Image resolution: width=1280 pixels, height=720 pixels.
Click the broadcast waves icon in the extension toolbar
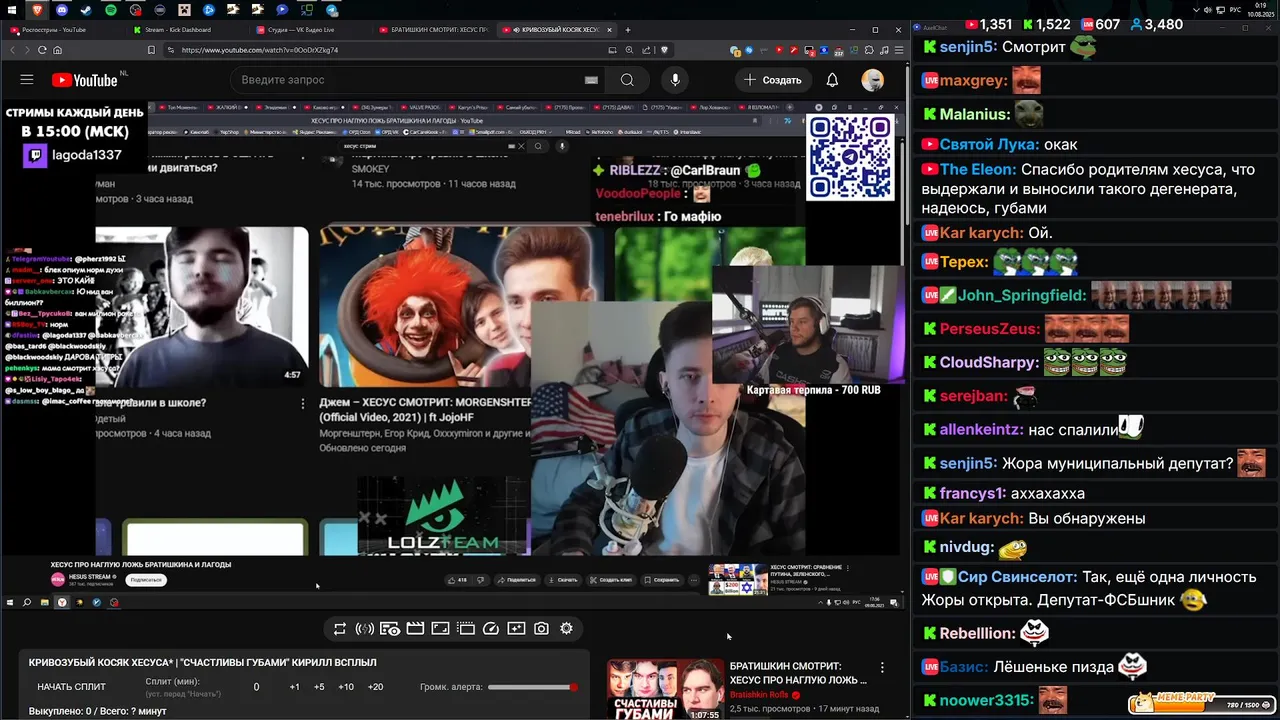coord(364,629)
